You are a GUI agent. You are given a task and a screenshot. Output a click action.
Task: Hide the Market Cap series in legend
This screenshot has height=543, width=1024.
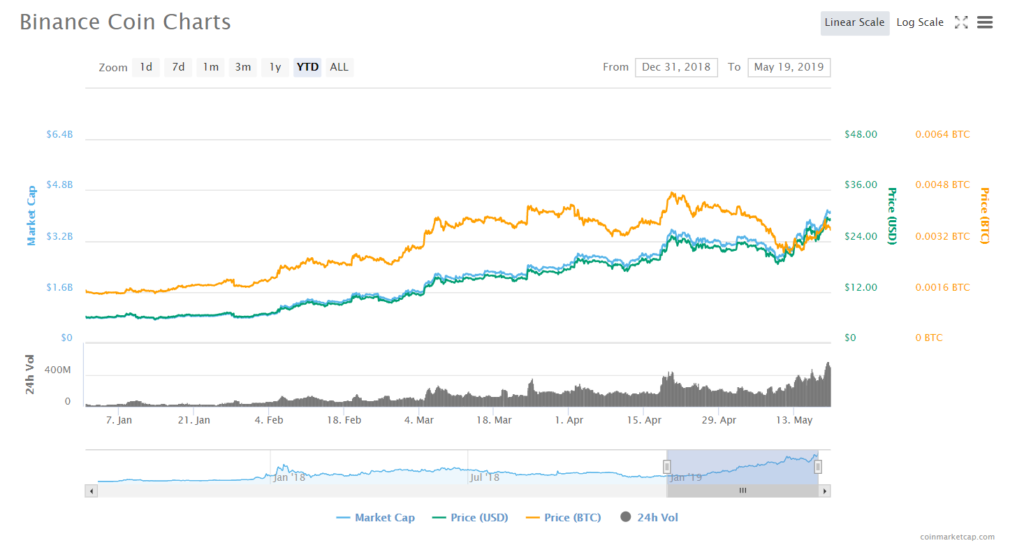(x=375, y=517)
